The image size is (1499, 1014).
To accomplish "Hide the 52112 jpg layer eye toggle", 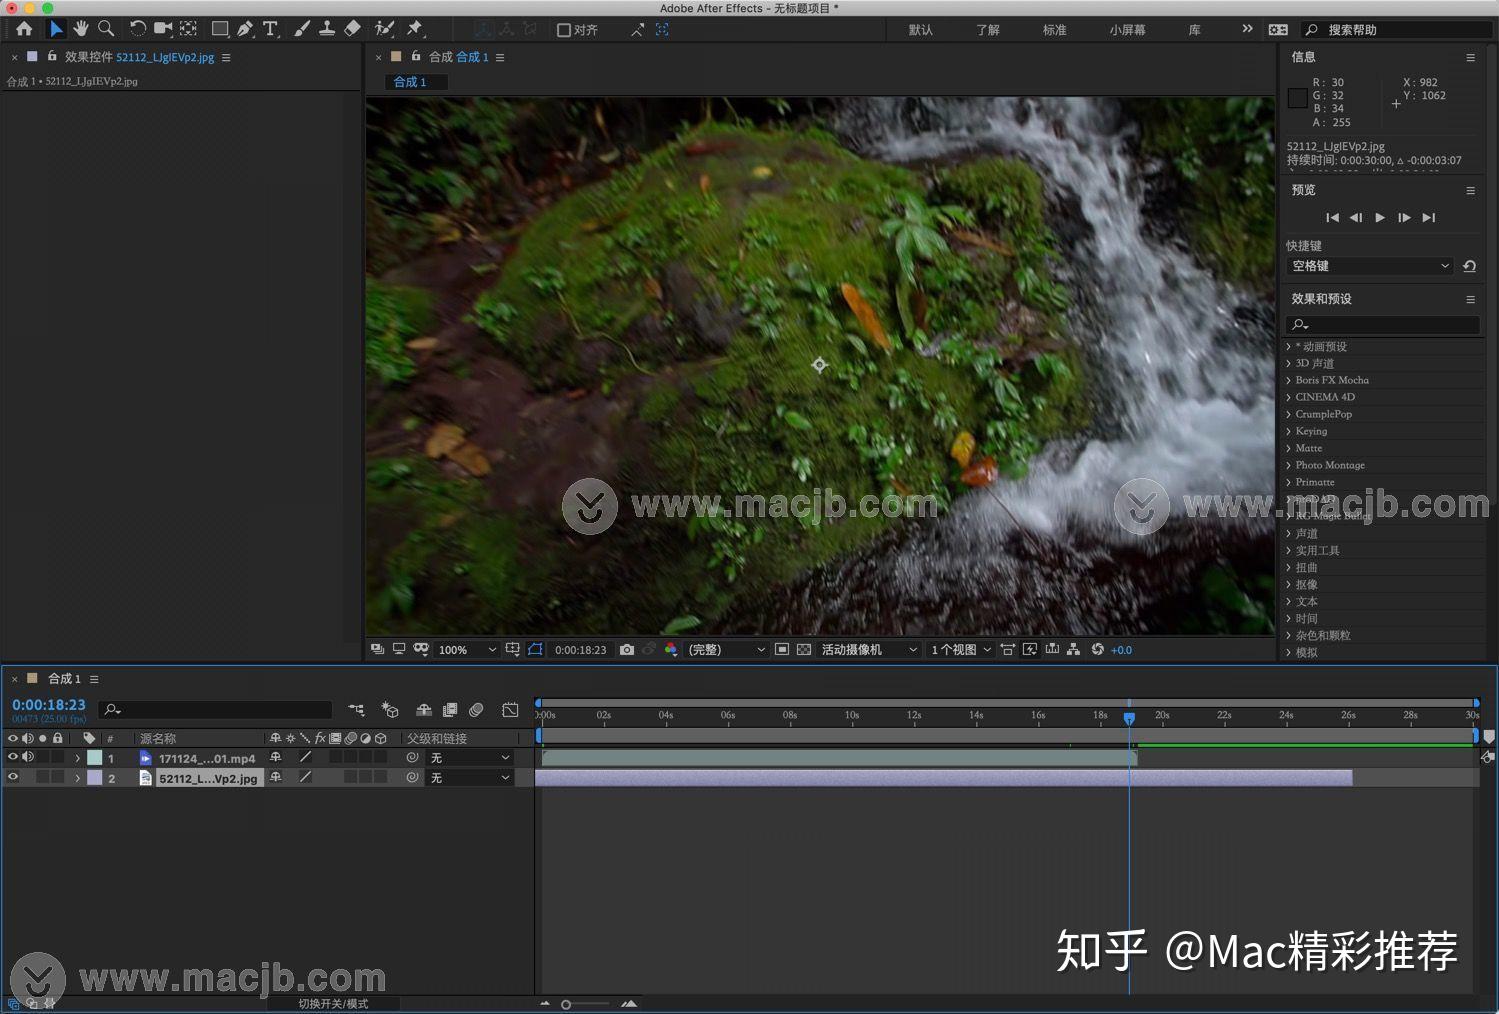I will tap(13, 777).
